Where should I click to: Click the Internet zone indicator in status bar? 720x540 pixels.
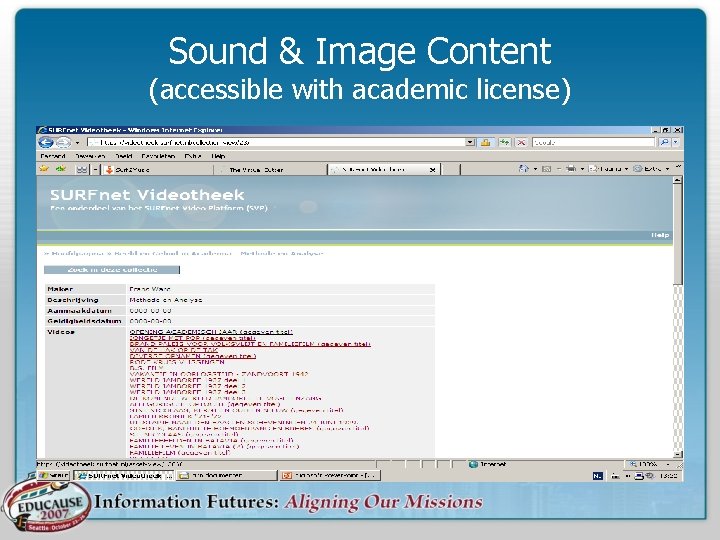(x=487, y=464)
